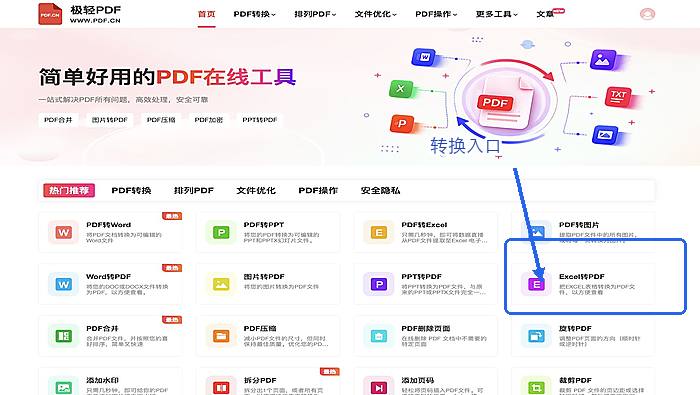Viewport: 700px width, 395px height.
Task: Select the 热门推荐 category tab
Action: click(69, 191)
